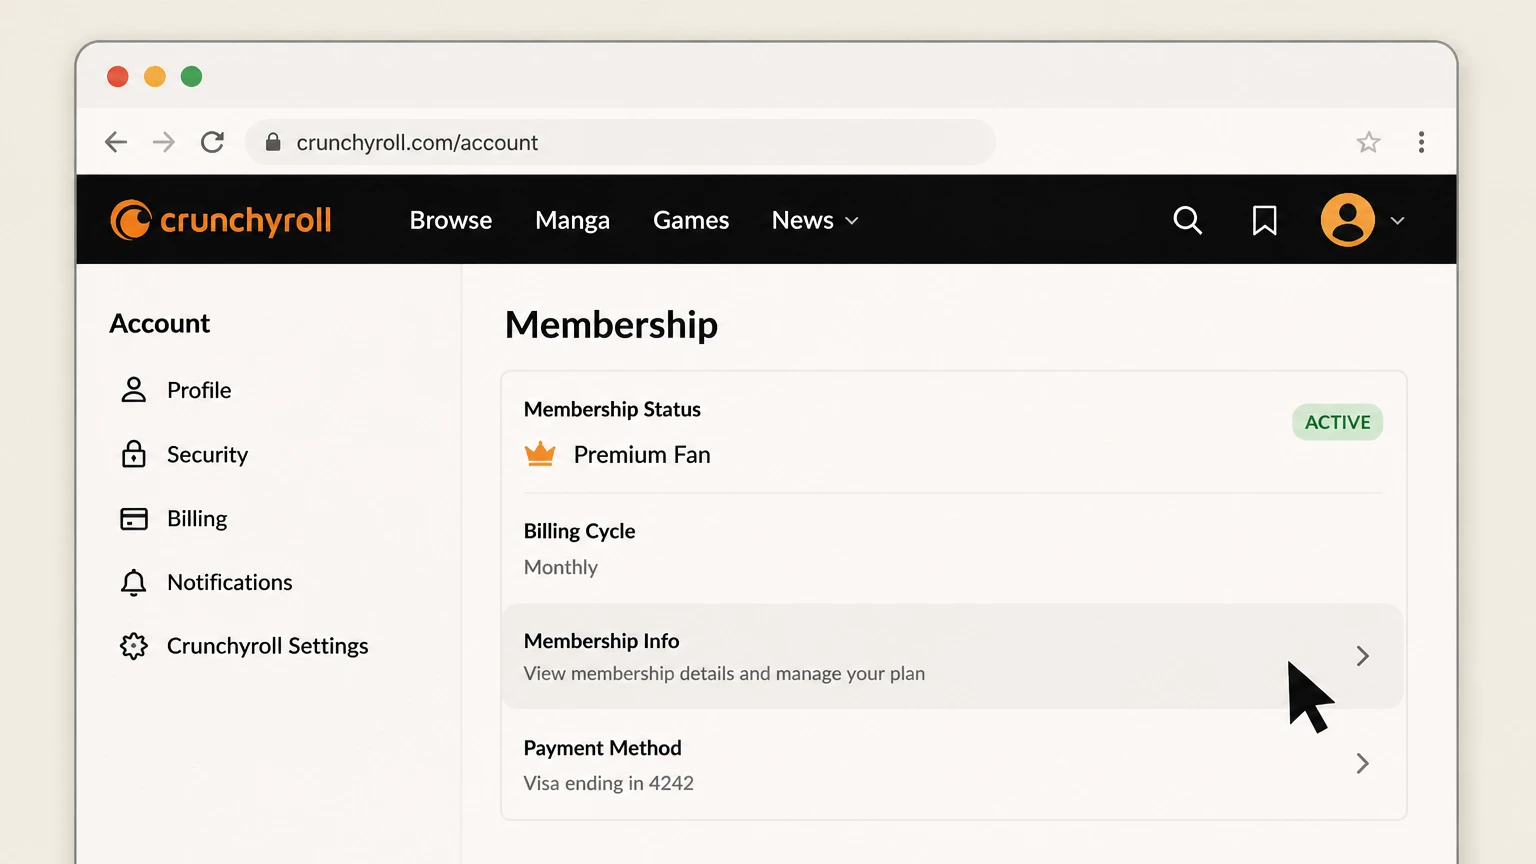Click the 'Premium Fan' text
The width and height of the screenshot is (1536, 864).
[642, 455]
